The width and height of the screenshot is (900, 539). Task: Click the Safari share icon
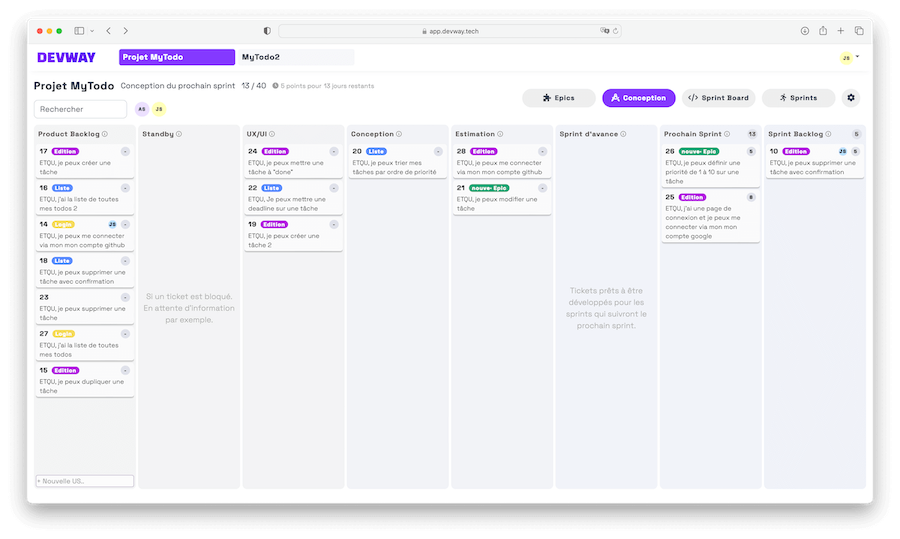pyautogui.click(x=822, y=31)
